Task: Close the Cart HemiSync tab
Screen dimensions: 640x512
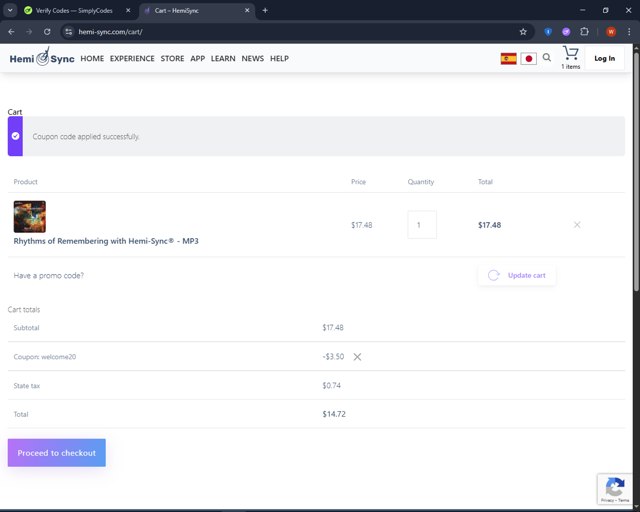Action: [247, 10]
